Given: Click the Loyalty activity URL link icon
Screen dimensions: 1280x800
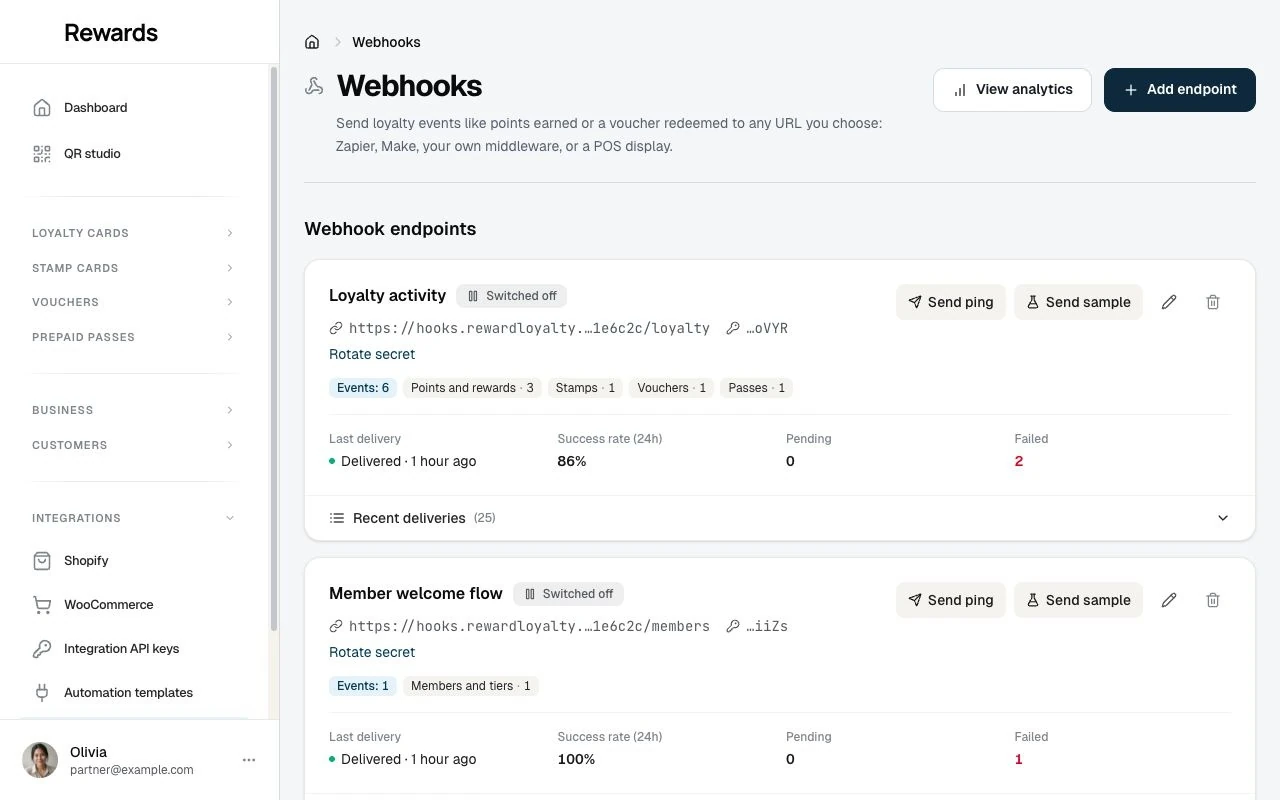Looking at the screenshot, I should click(336, 328).
